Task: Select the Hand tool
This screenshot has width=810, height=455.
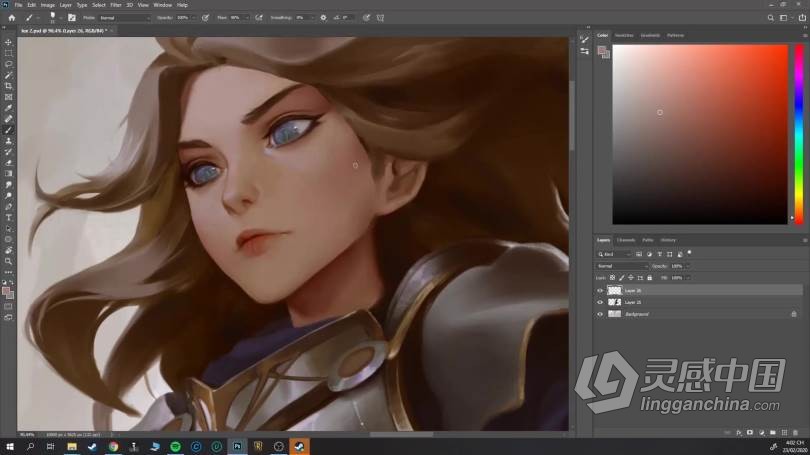Action: click(x=8, y=250)
